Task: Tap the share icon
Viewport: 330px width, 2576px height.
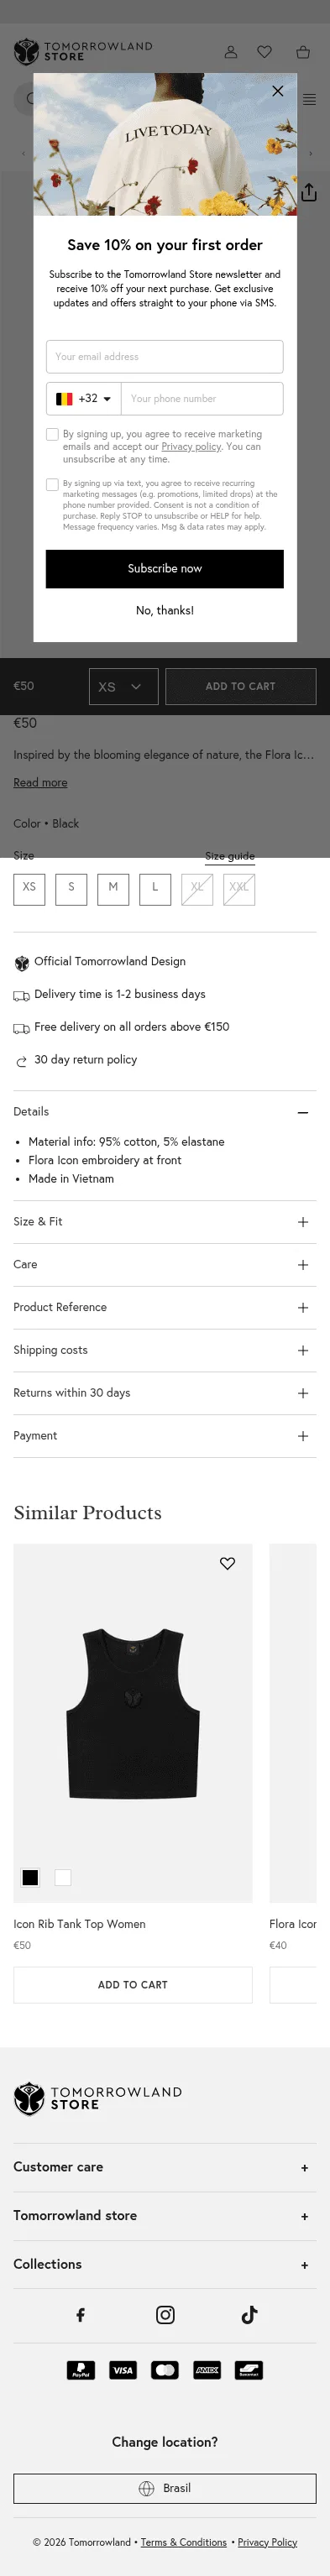Action: click(309, 192)
